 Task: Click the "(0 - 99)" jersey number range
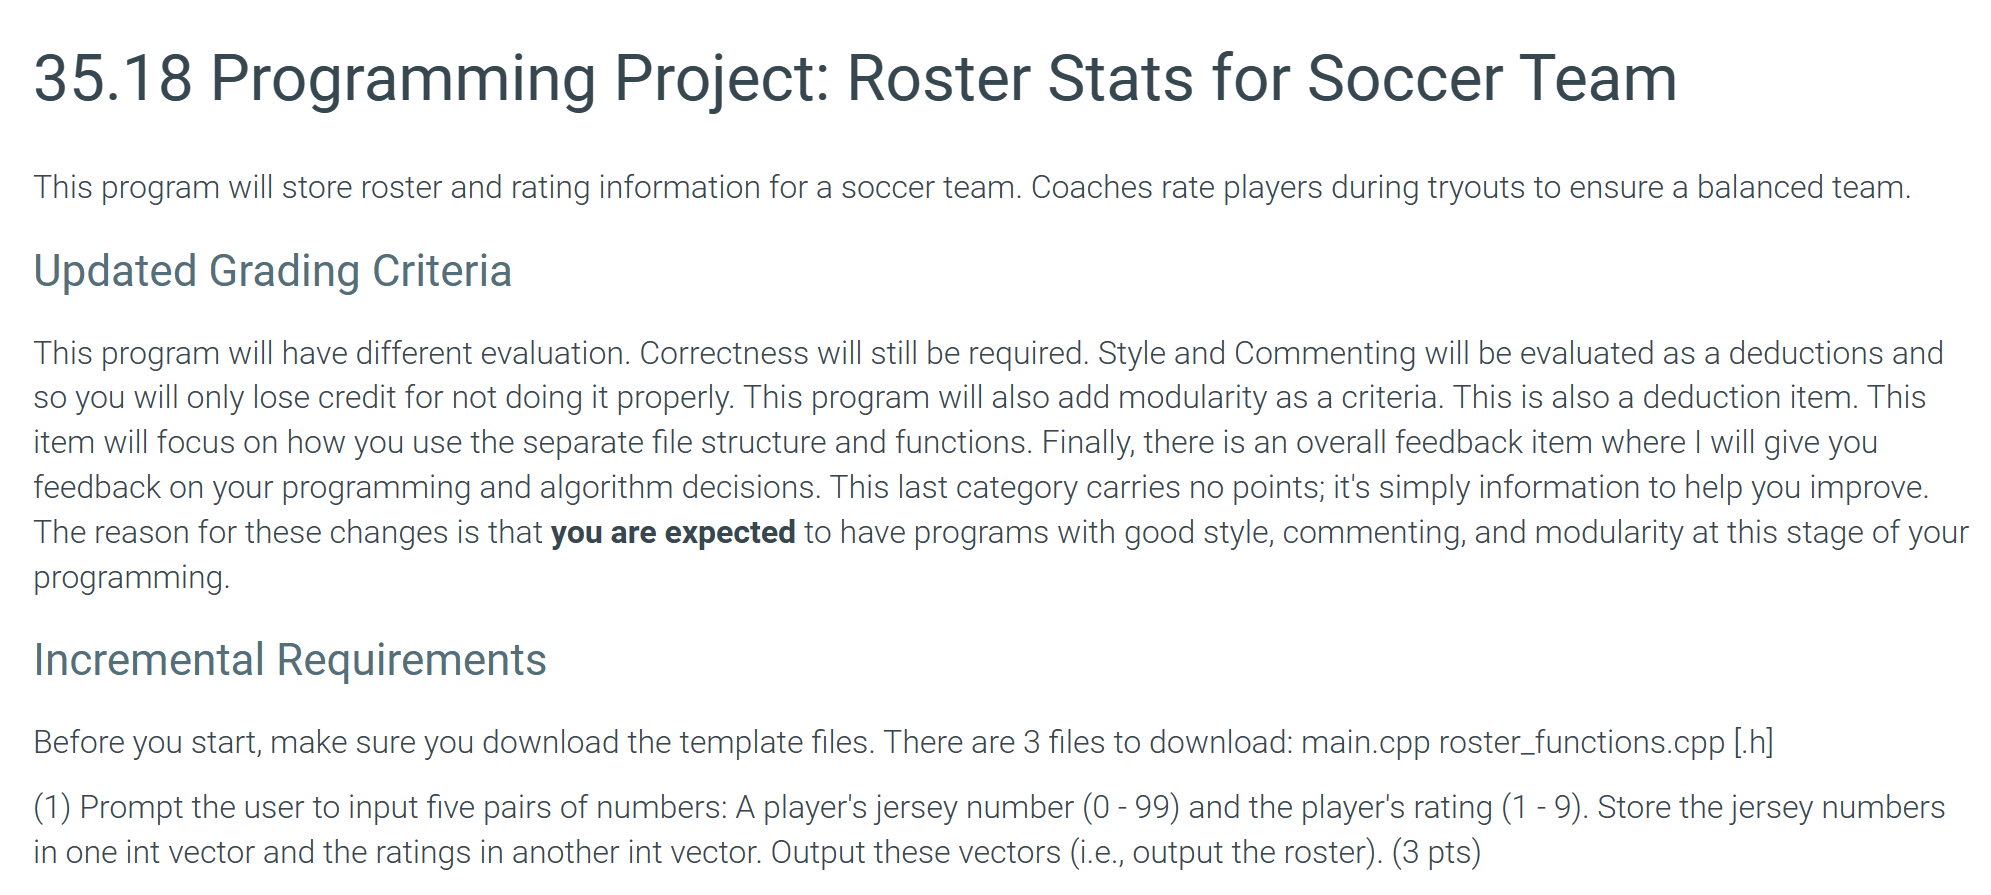pos(1131,807)
